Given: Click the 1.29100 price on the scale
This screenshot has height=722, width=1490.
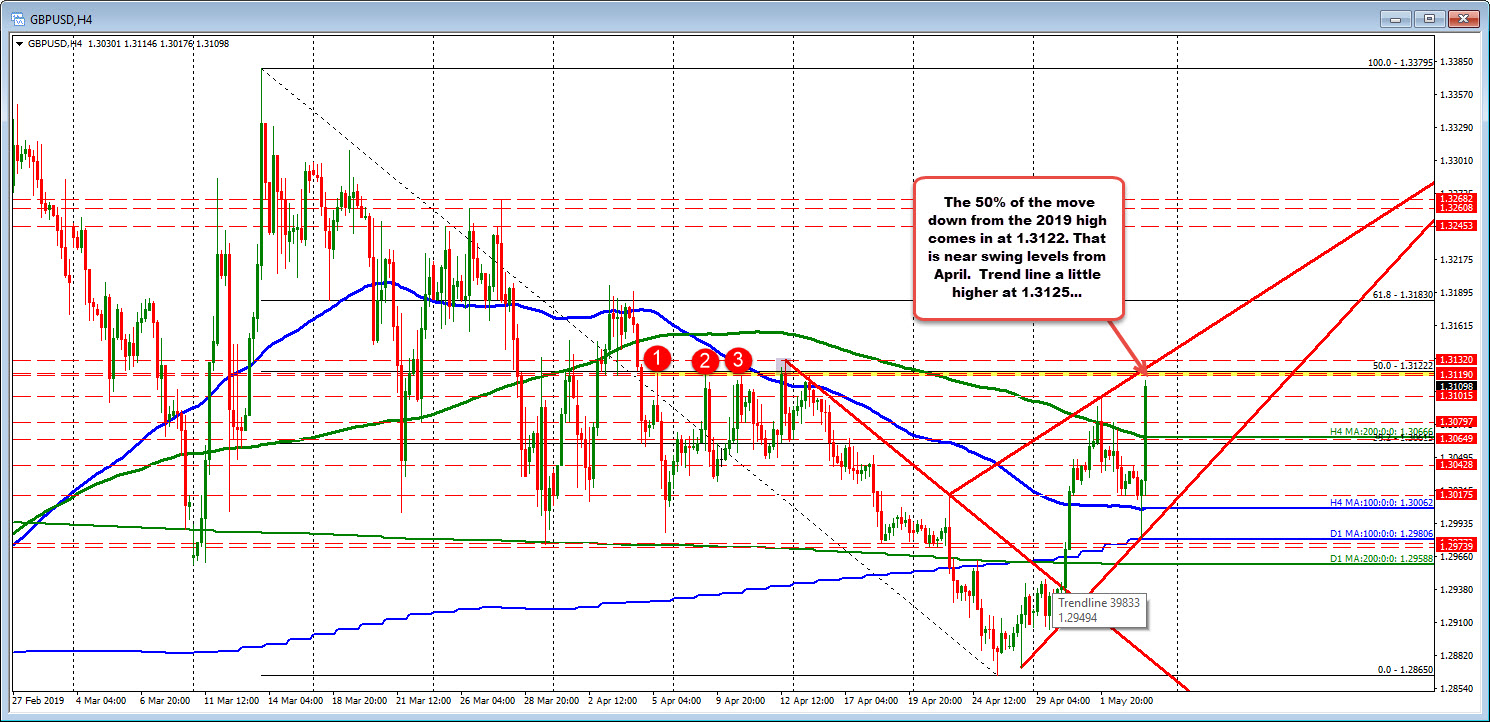Looking at the screenshot, I should [1457, 622].
